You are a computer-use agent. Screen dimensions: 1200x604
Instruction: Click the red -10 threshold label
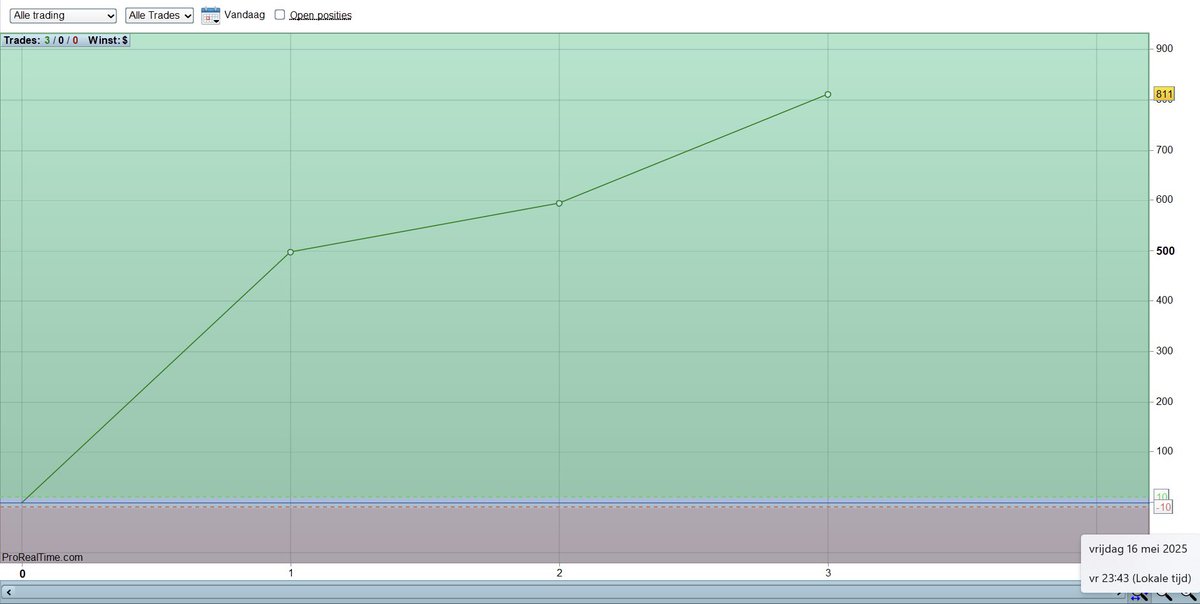click(x=1164, y=507)
